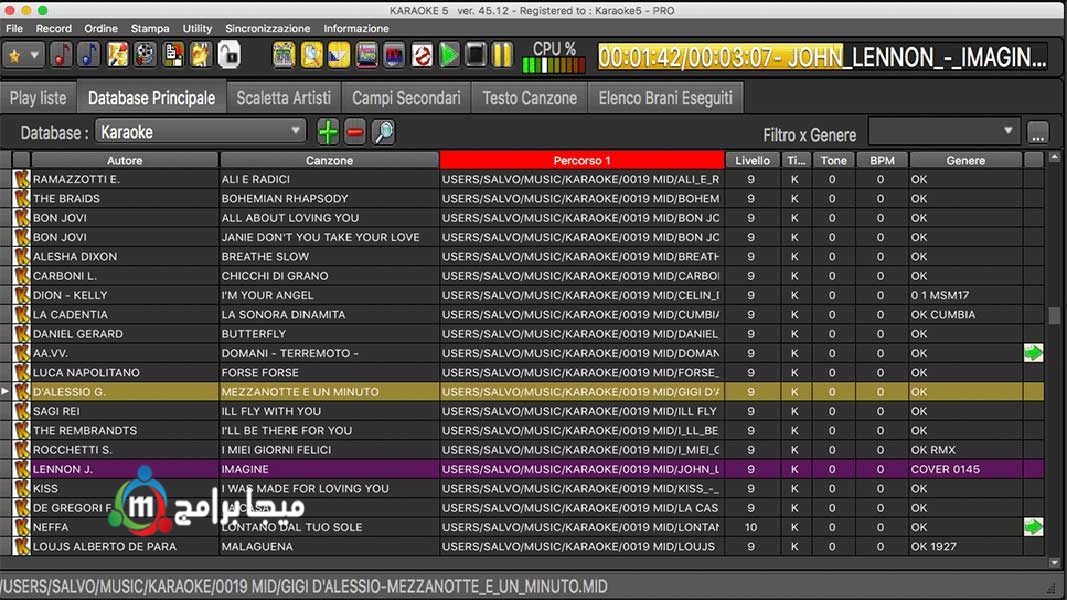Switch to the Play liste tab

pos(38,98)
